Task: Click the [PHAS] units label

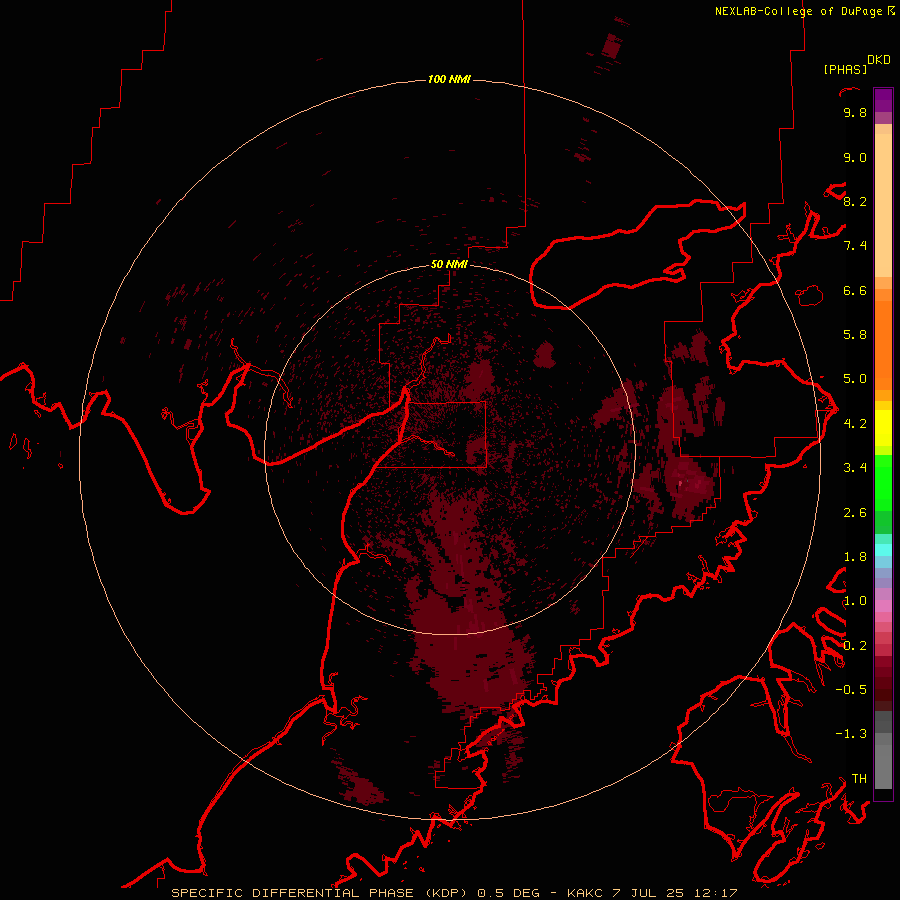Action: pos(845,69)
